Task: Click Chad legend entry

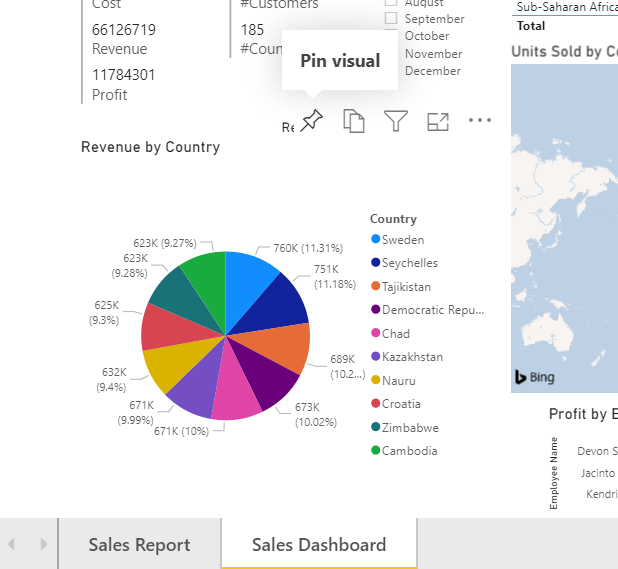Action: coord(395,334)
